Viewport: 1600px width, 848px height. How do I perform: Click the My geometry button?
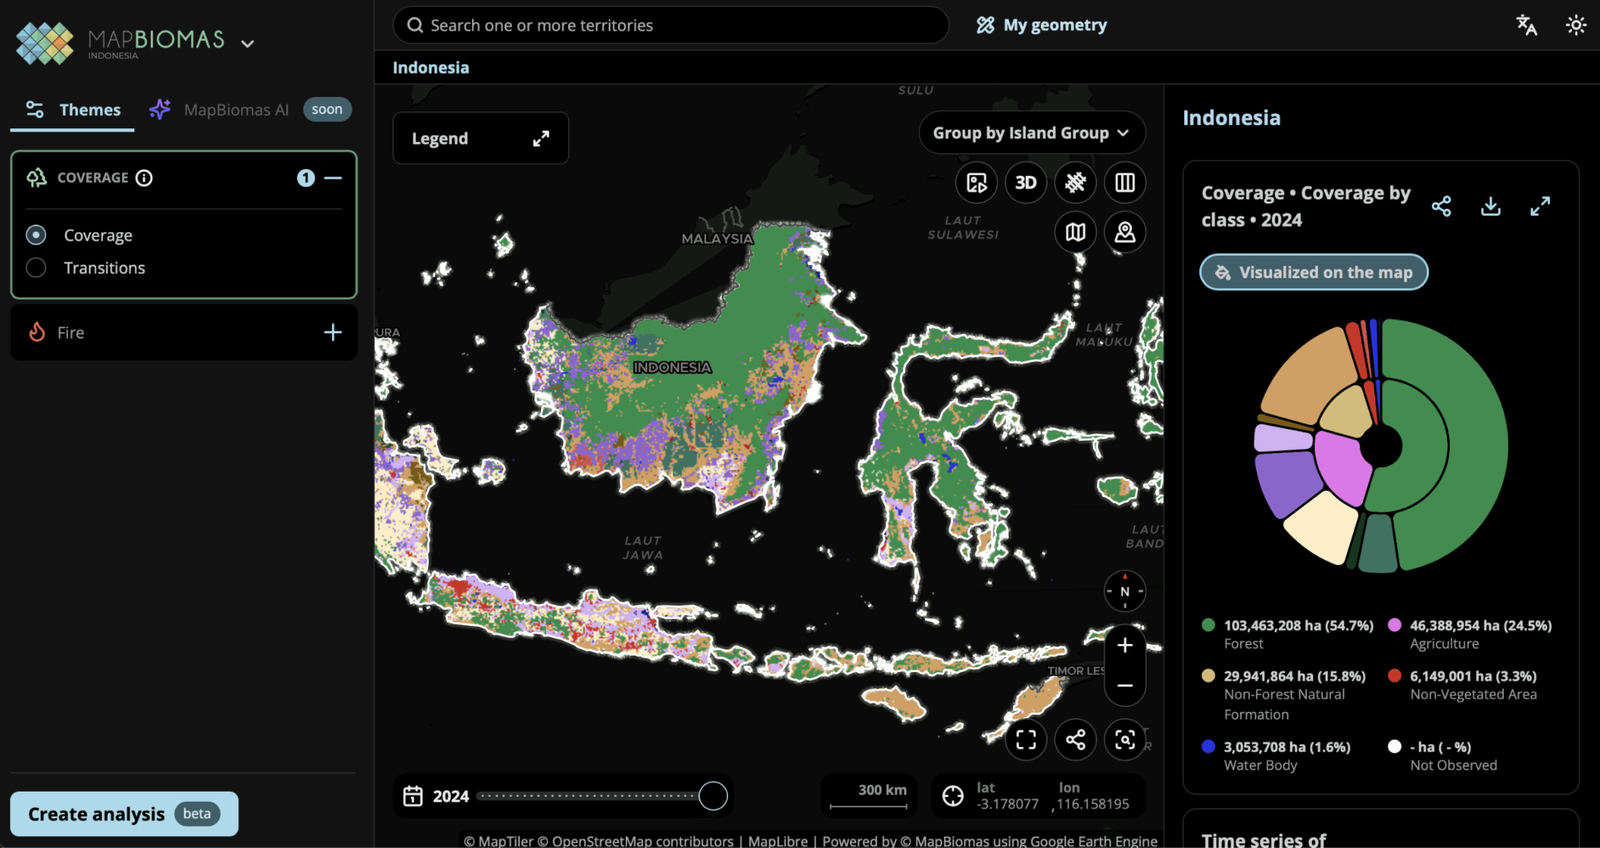[x=1042, y=25]
